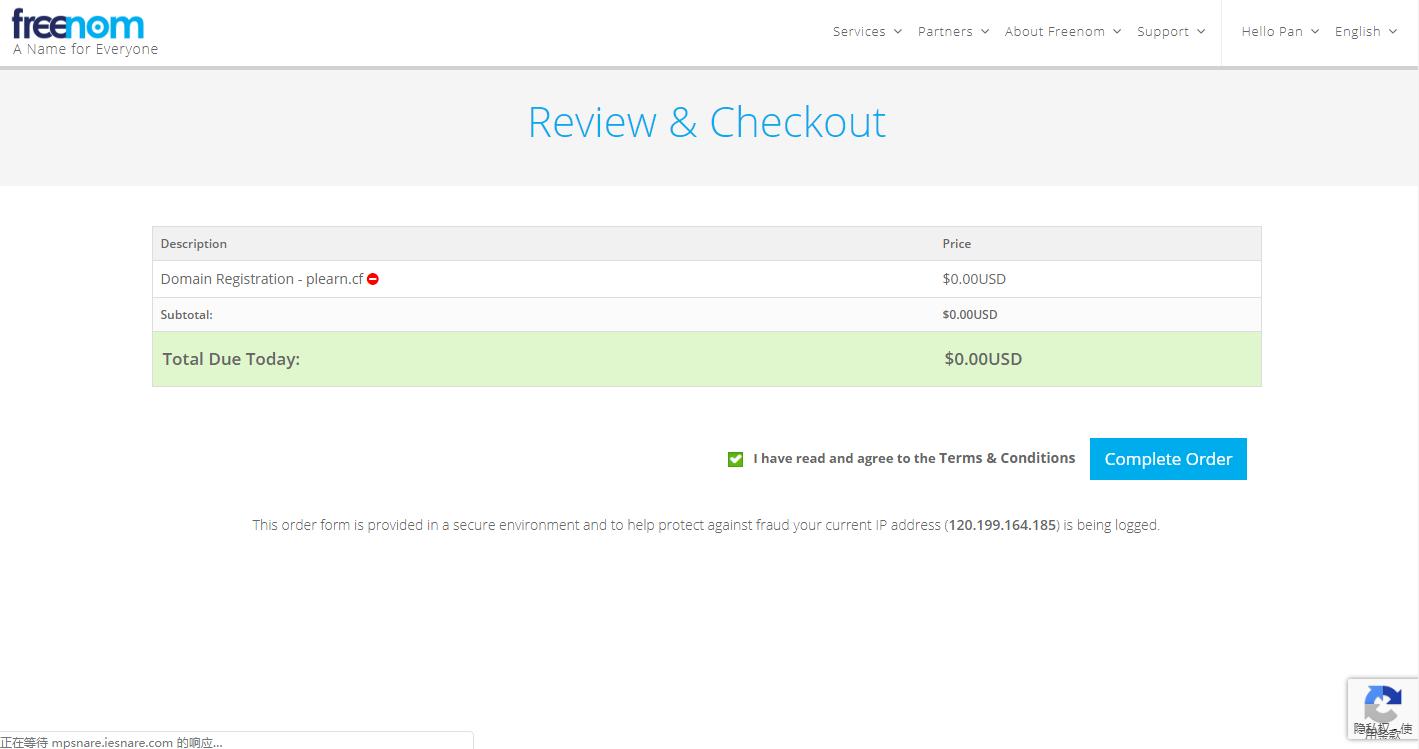Image resolution: width=1419 pixels, height=749 pixels.
Task: Click the browser status bar loading message
Action: [x=111, y=742]
